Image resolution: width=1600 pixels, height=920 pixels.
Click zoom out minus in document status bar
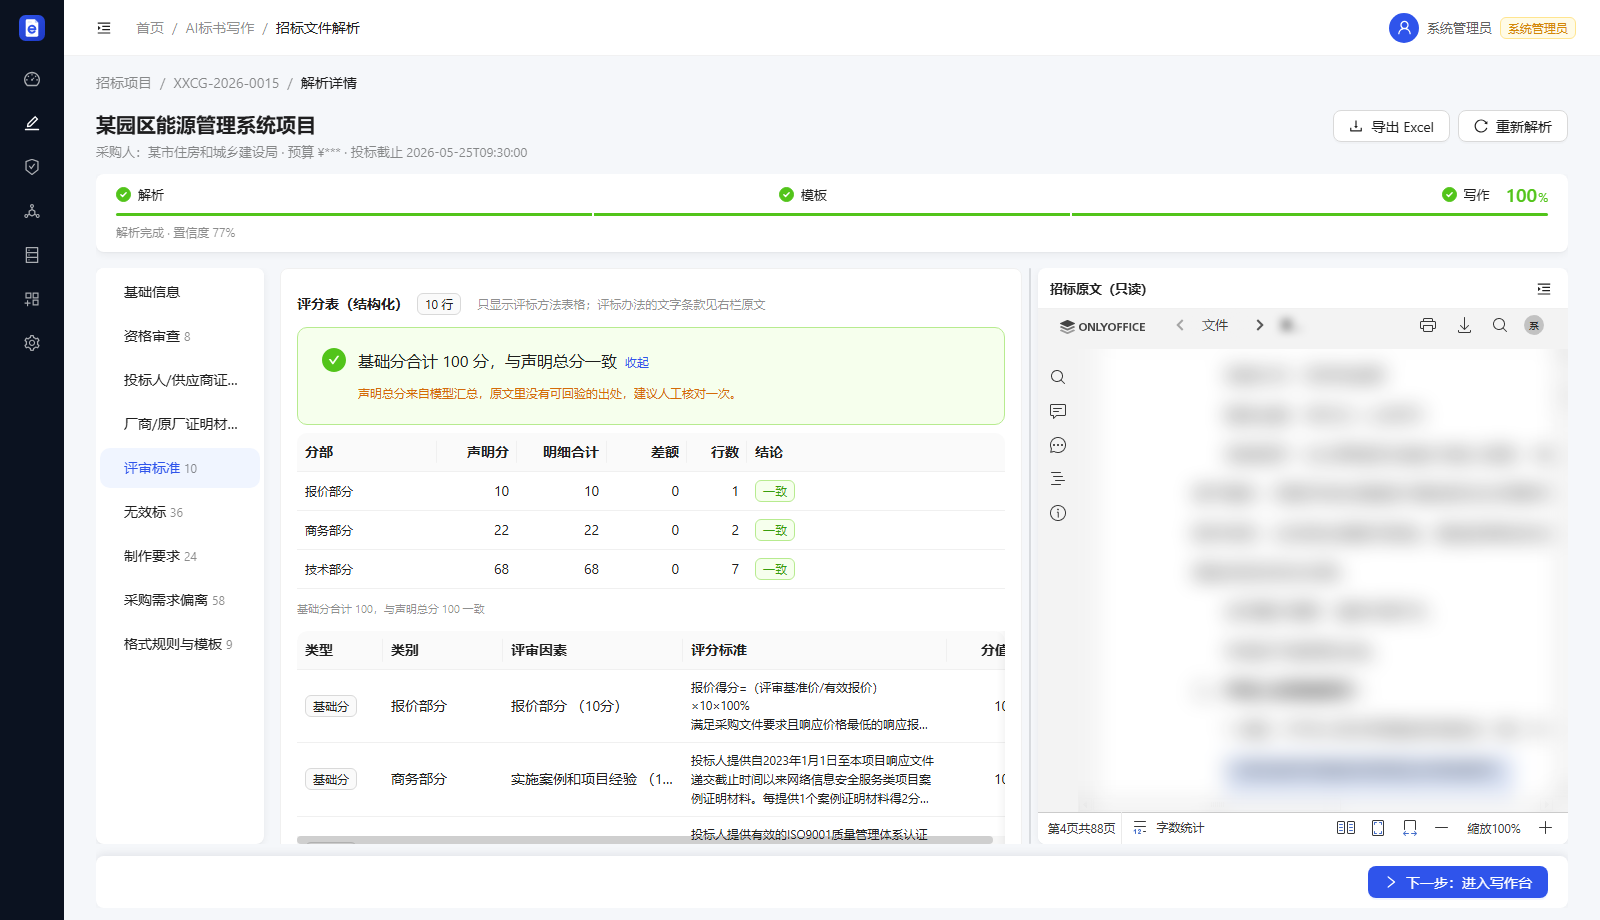1441,828
